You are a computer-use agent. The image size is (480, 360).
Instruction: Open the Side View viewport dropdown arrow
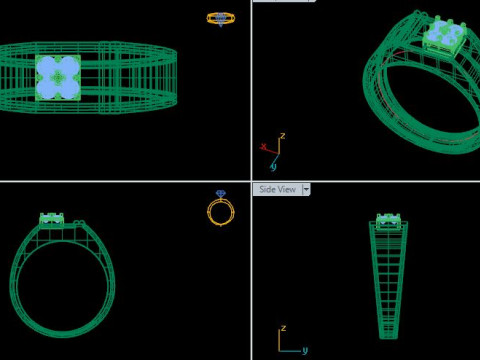[x=306, y=190]
